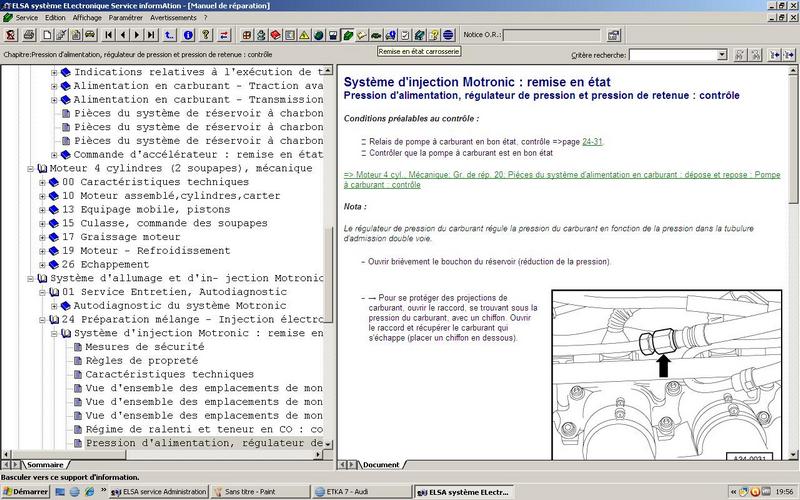Switch to 'ELSA service Administration' taskbar window

pos(159,492)
